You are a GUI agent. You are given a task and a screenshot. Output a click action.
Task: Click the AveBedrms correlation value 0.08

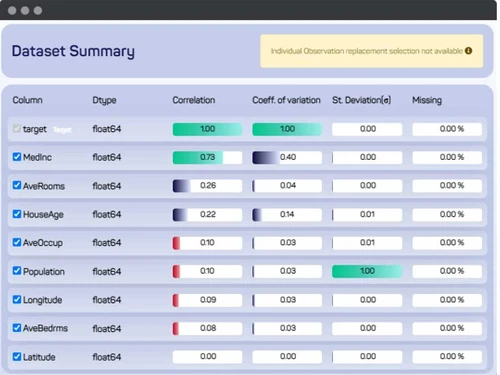(x=208, y=328)
